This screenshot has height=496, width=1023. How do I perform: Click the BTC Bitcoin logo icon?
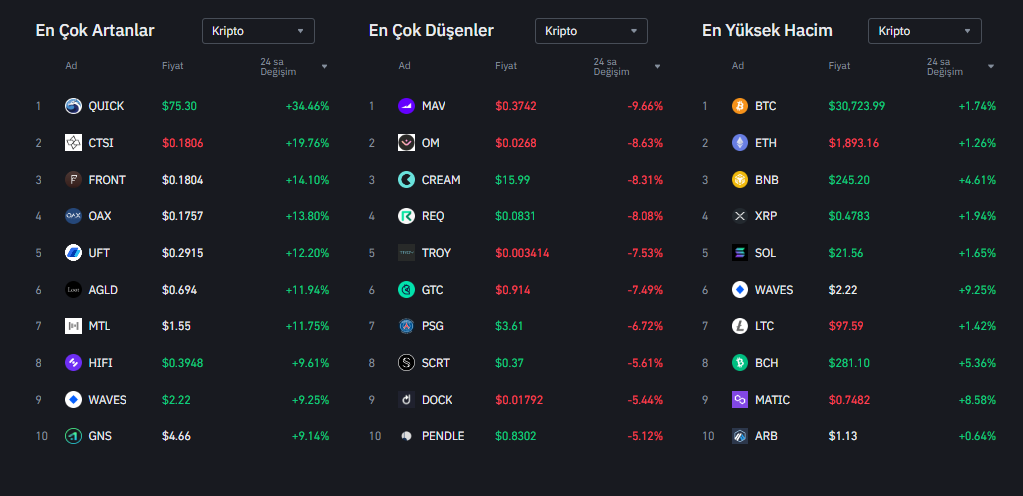(740, 106)
